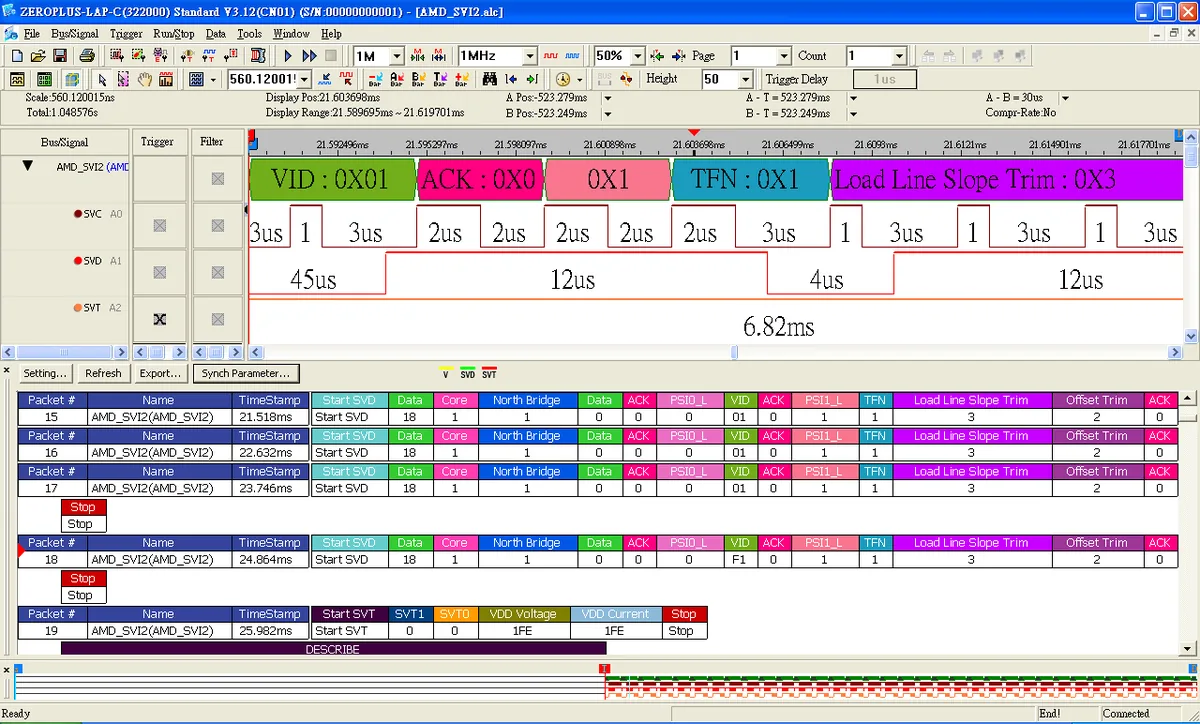Click the Save floppy disk icon
Image resolution: width=1200 pixels, height=724 pixels.
60,56
